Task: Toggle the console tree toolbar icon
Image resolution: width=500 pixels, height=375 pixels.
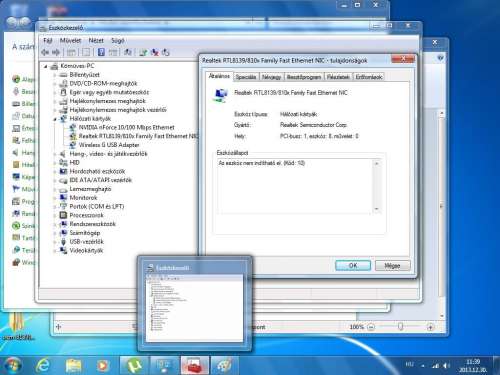Action: pos(71,52)
